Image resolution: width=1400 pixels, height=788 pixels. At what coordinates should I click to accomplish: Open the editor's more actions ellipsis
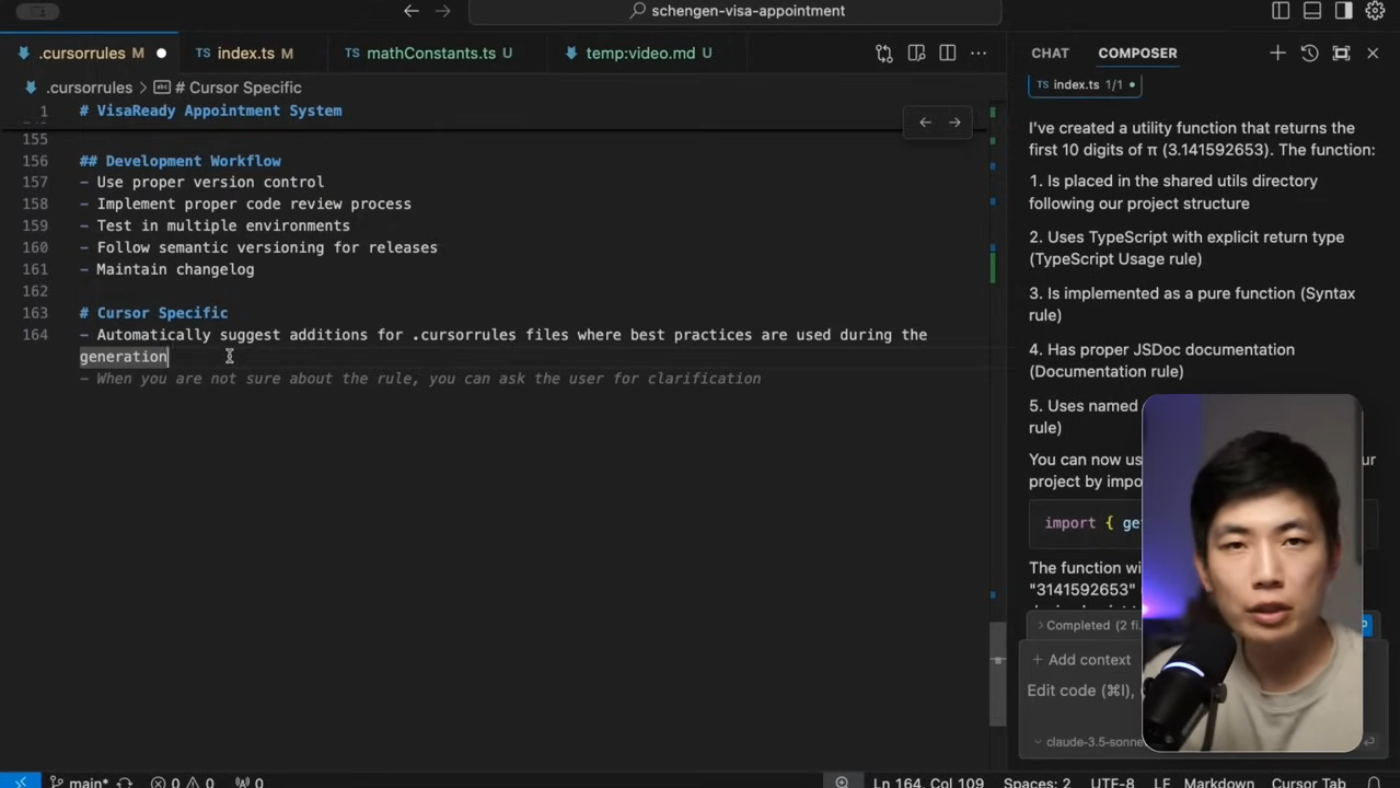pos(978,53)
